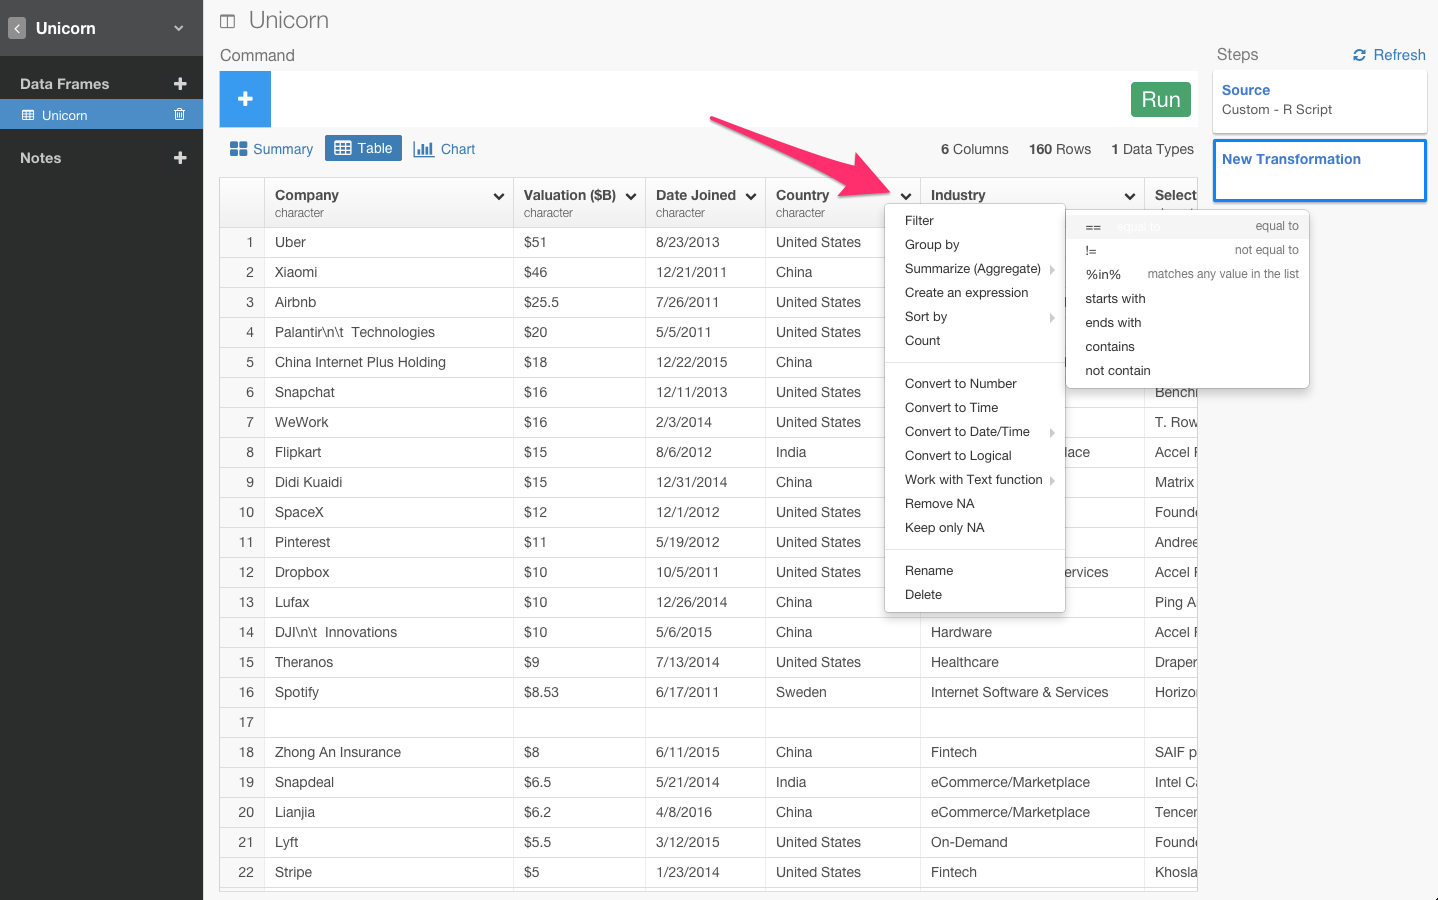Click the Hardware industry cell
Screen dimensions: 1438x900
[x=1032, y=632]
